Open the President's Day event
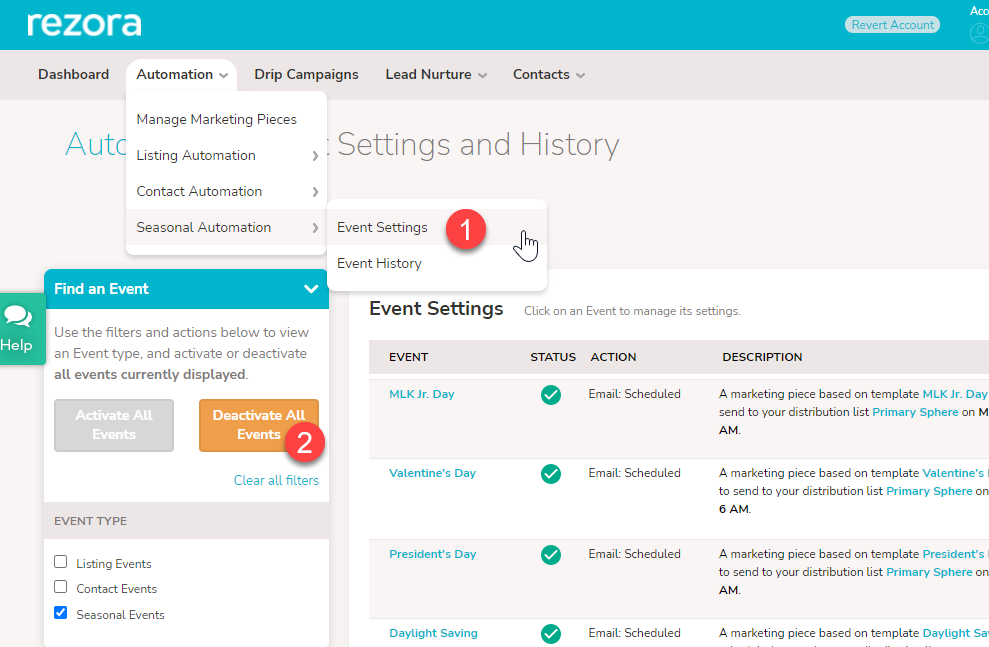This screenshot has height=647, width=989. (x=433, y=554)
